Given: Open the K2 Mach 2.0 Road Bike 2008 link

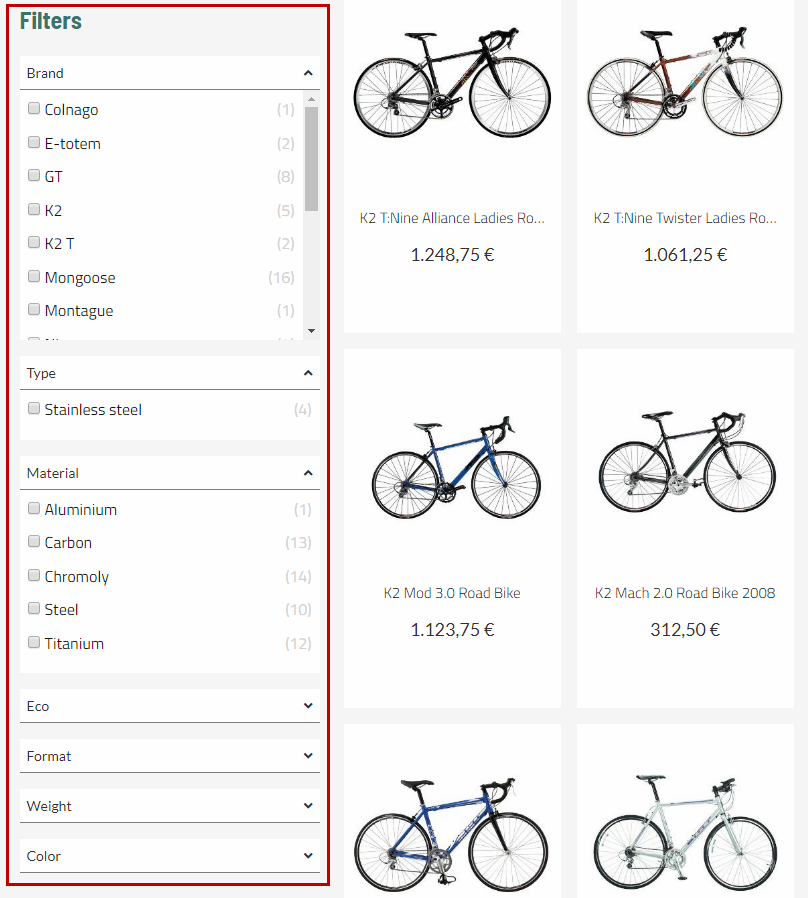Looking at the screenshot, I should pyautogui.click(x=685, y=593).
